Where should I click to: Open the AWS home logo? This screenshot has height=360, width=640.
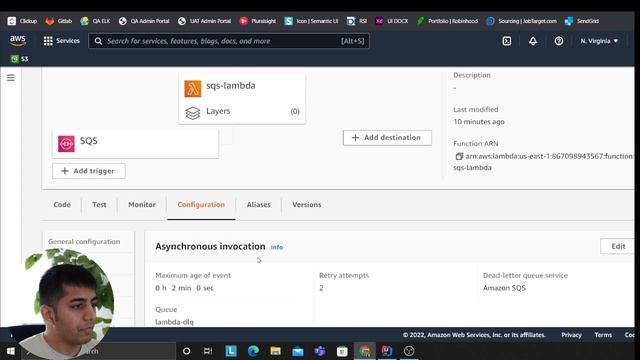coord(18,40)
